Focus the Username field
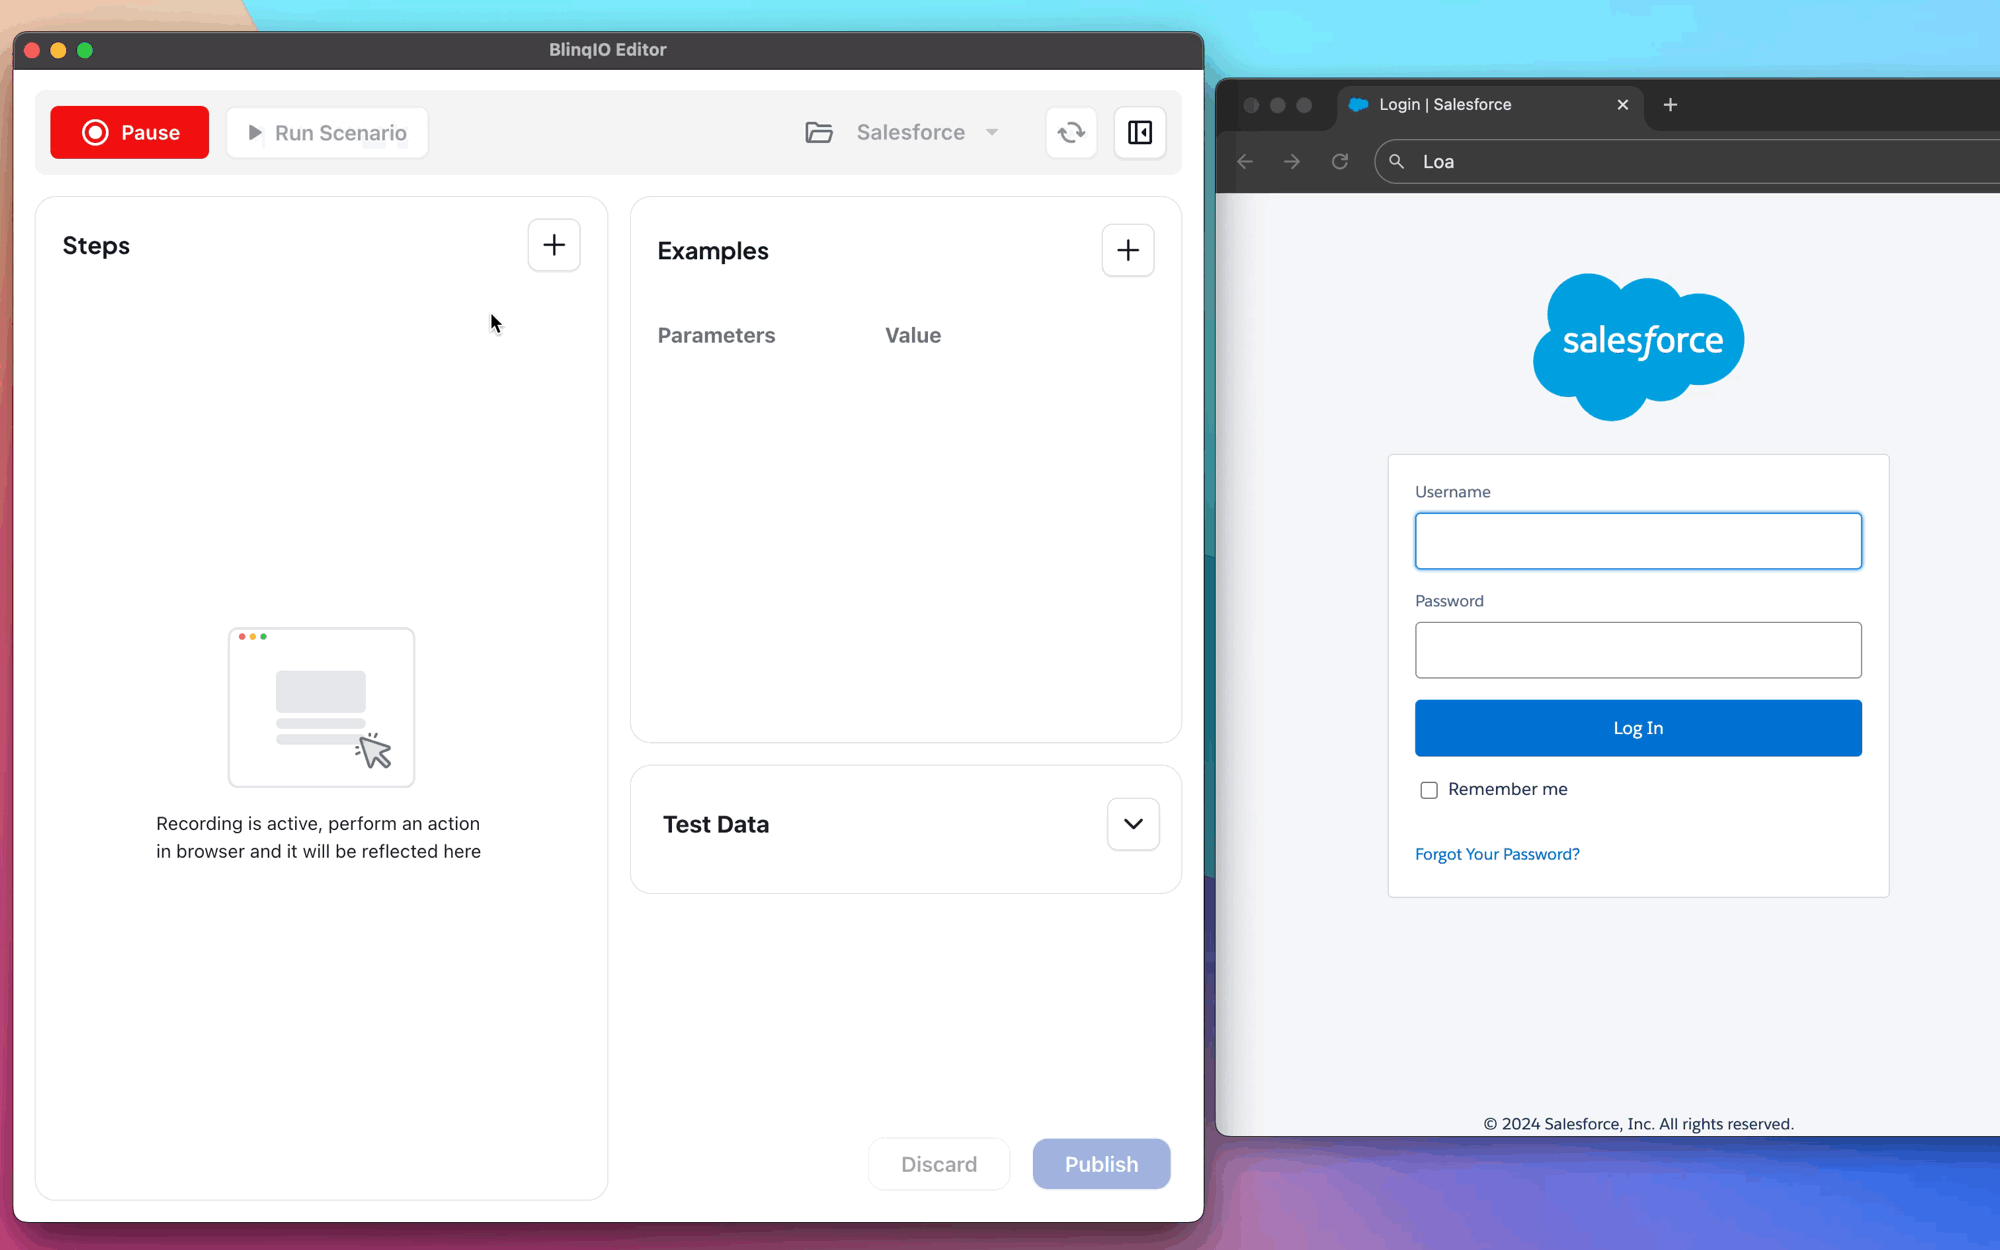 [x=1638, y=541]
